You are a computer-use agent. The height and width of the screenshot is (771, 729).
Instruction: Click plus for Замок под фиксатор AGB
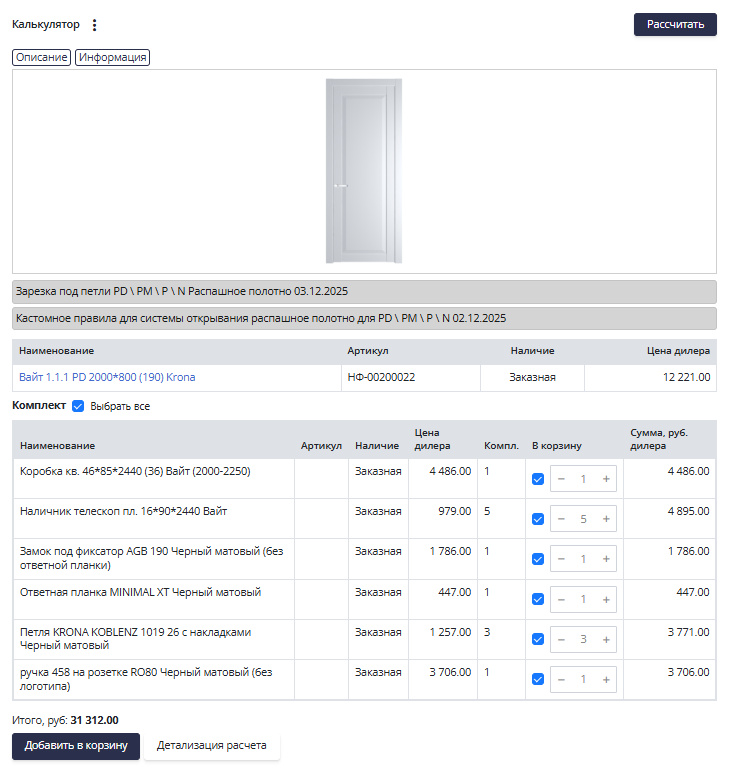coord(606,559)
